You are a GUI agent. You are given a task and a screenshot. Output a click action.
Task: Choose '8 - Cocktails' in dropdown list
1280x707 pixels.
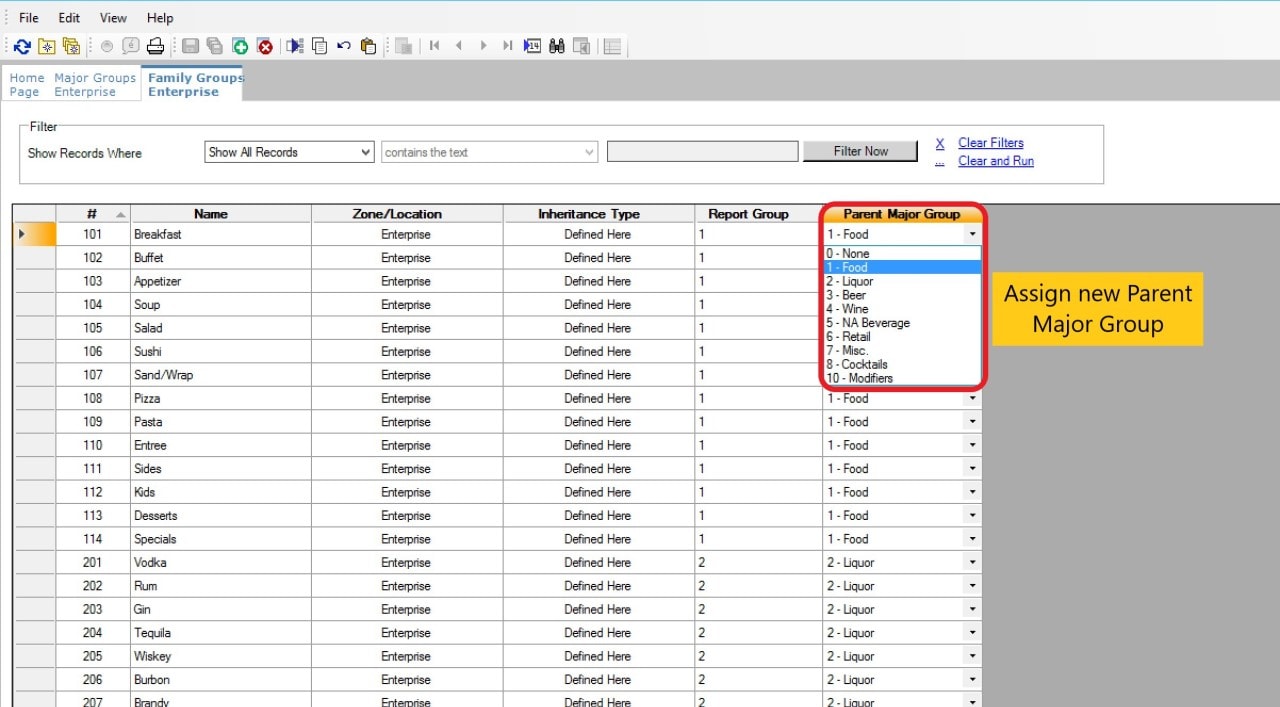pyautogui.click(x=903, y=365)
